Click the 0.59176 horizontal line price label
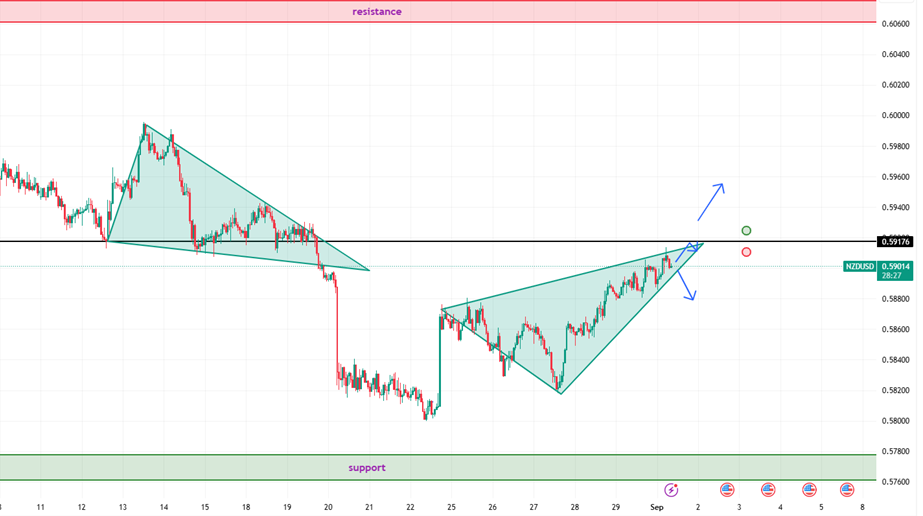 pyautogui.click(x=895, y=241)
